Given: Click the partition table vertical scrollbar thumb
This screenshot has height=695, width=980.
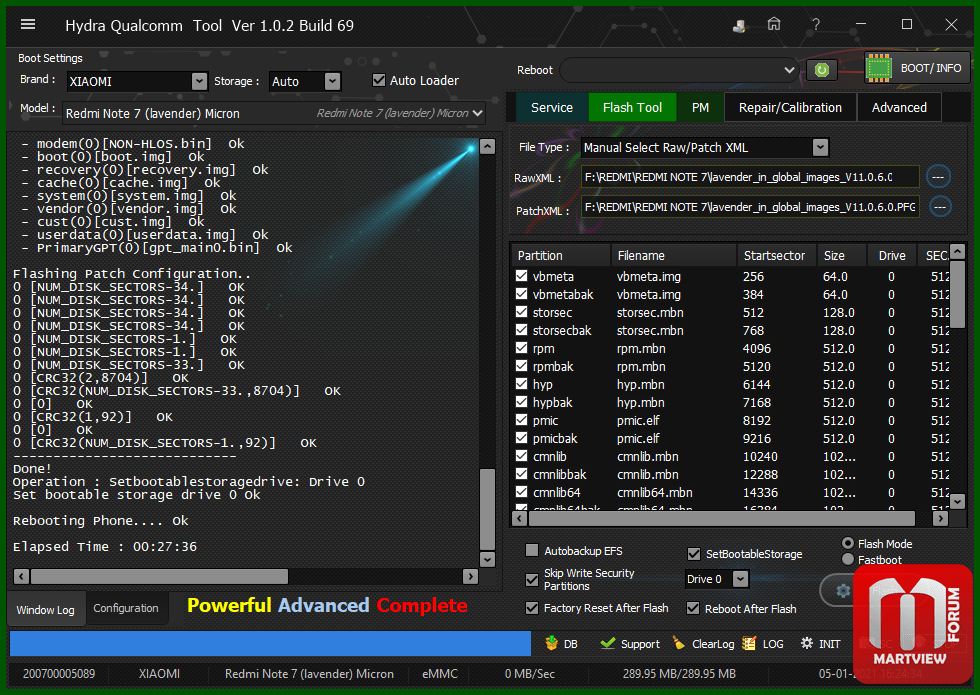Looking at the screenshot, I should click(958, 294).
